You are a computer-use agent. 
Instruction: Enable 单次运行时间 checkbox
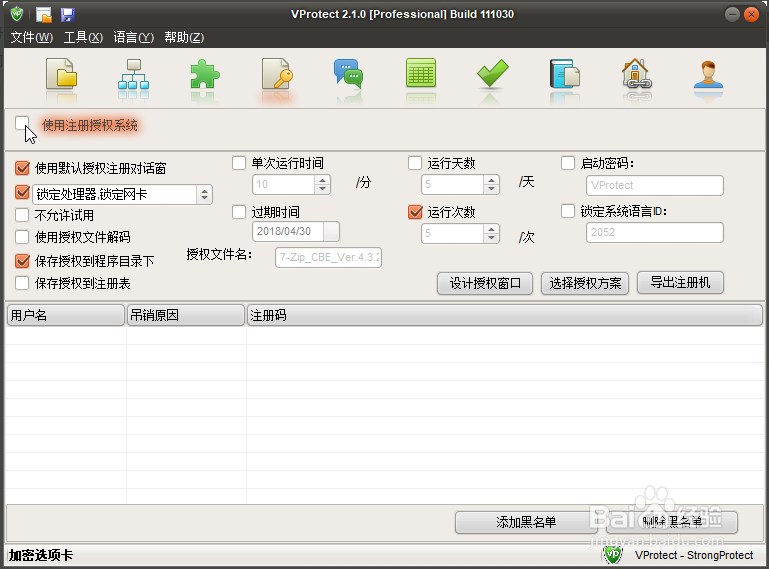click(239, 163)
